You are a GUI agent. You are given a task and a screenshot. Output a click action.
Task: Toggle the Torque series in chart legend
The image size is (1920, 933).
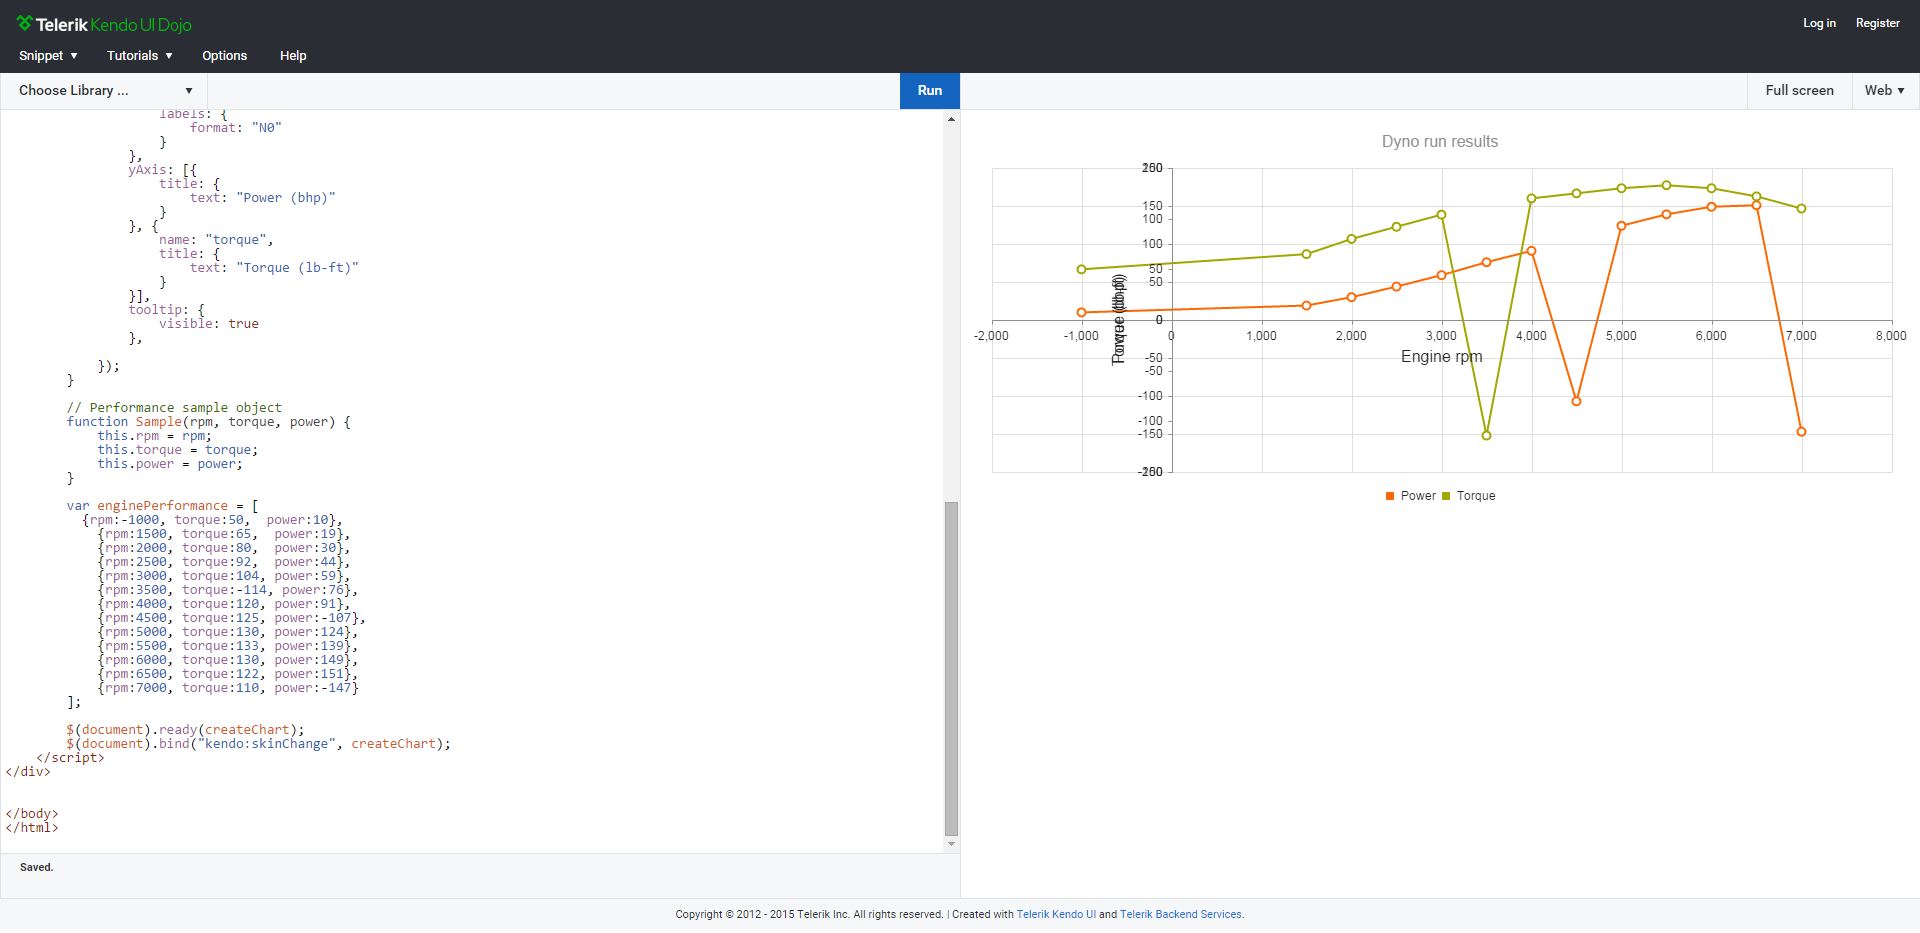coord(1468,496)
